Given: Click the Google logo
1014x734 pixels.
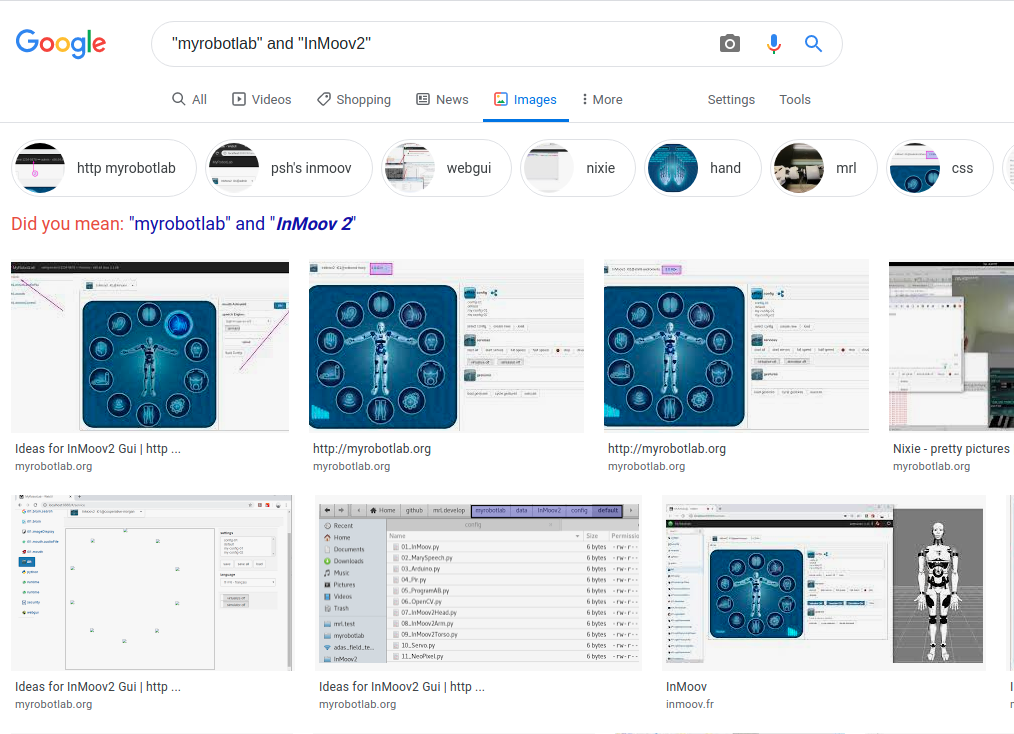Looking at the screenshot, I should 61,43.
